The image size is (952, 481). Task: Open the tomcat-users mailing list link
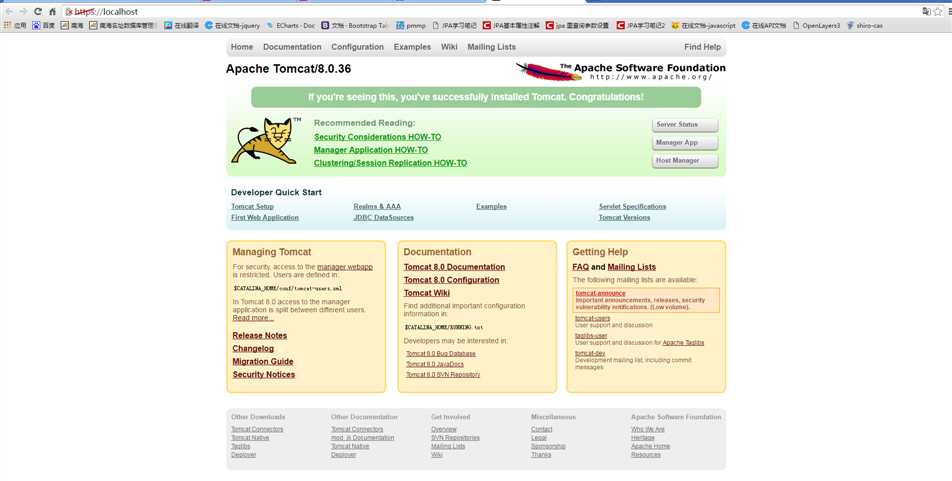click(593, 318)
